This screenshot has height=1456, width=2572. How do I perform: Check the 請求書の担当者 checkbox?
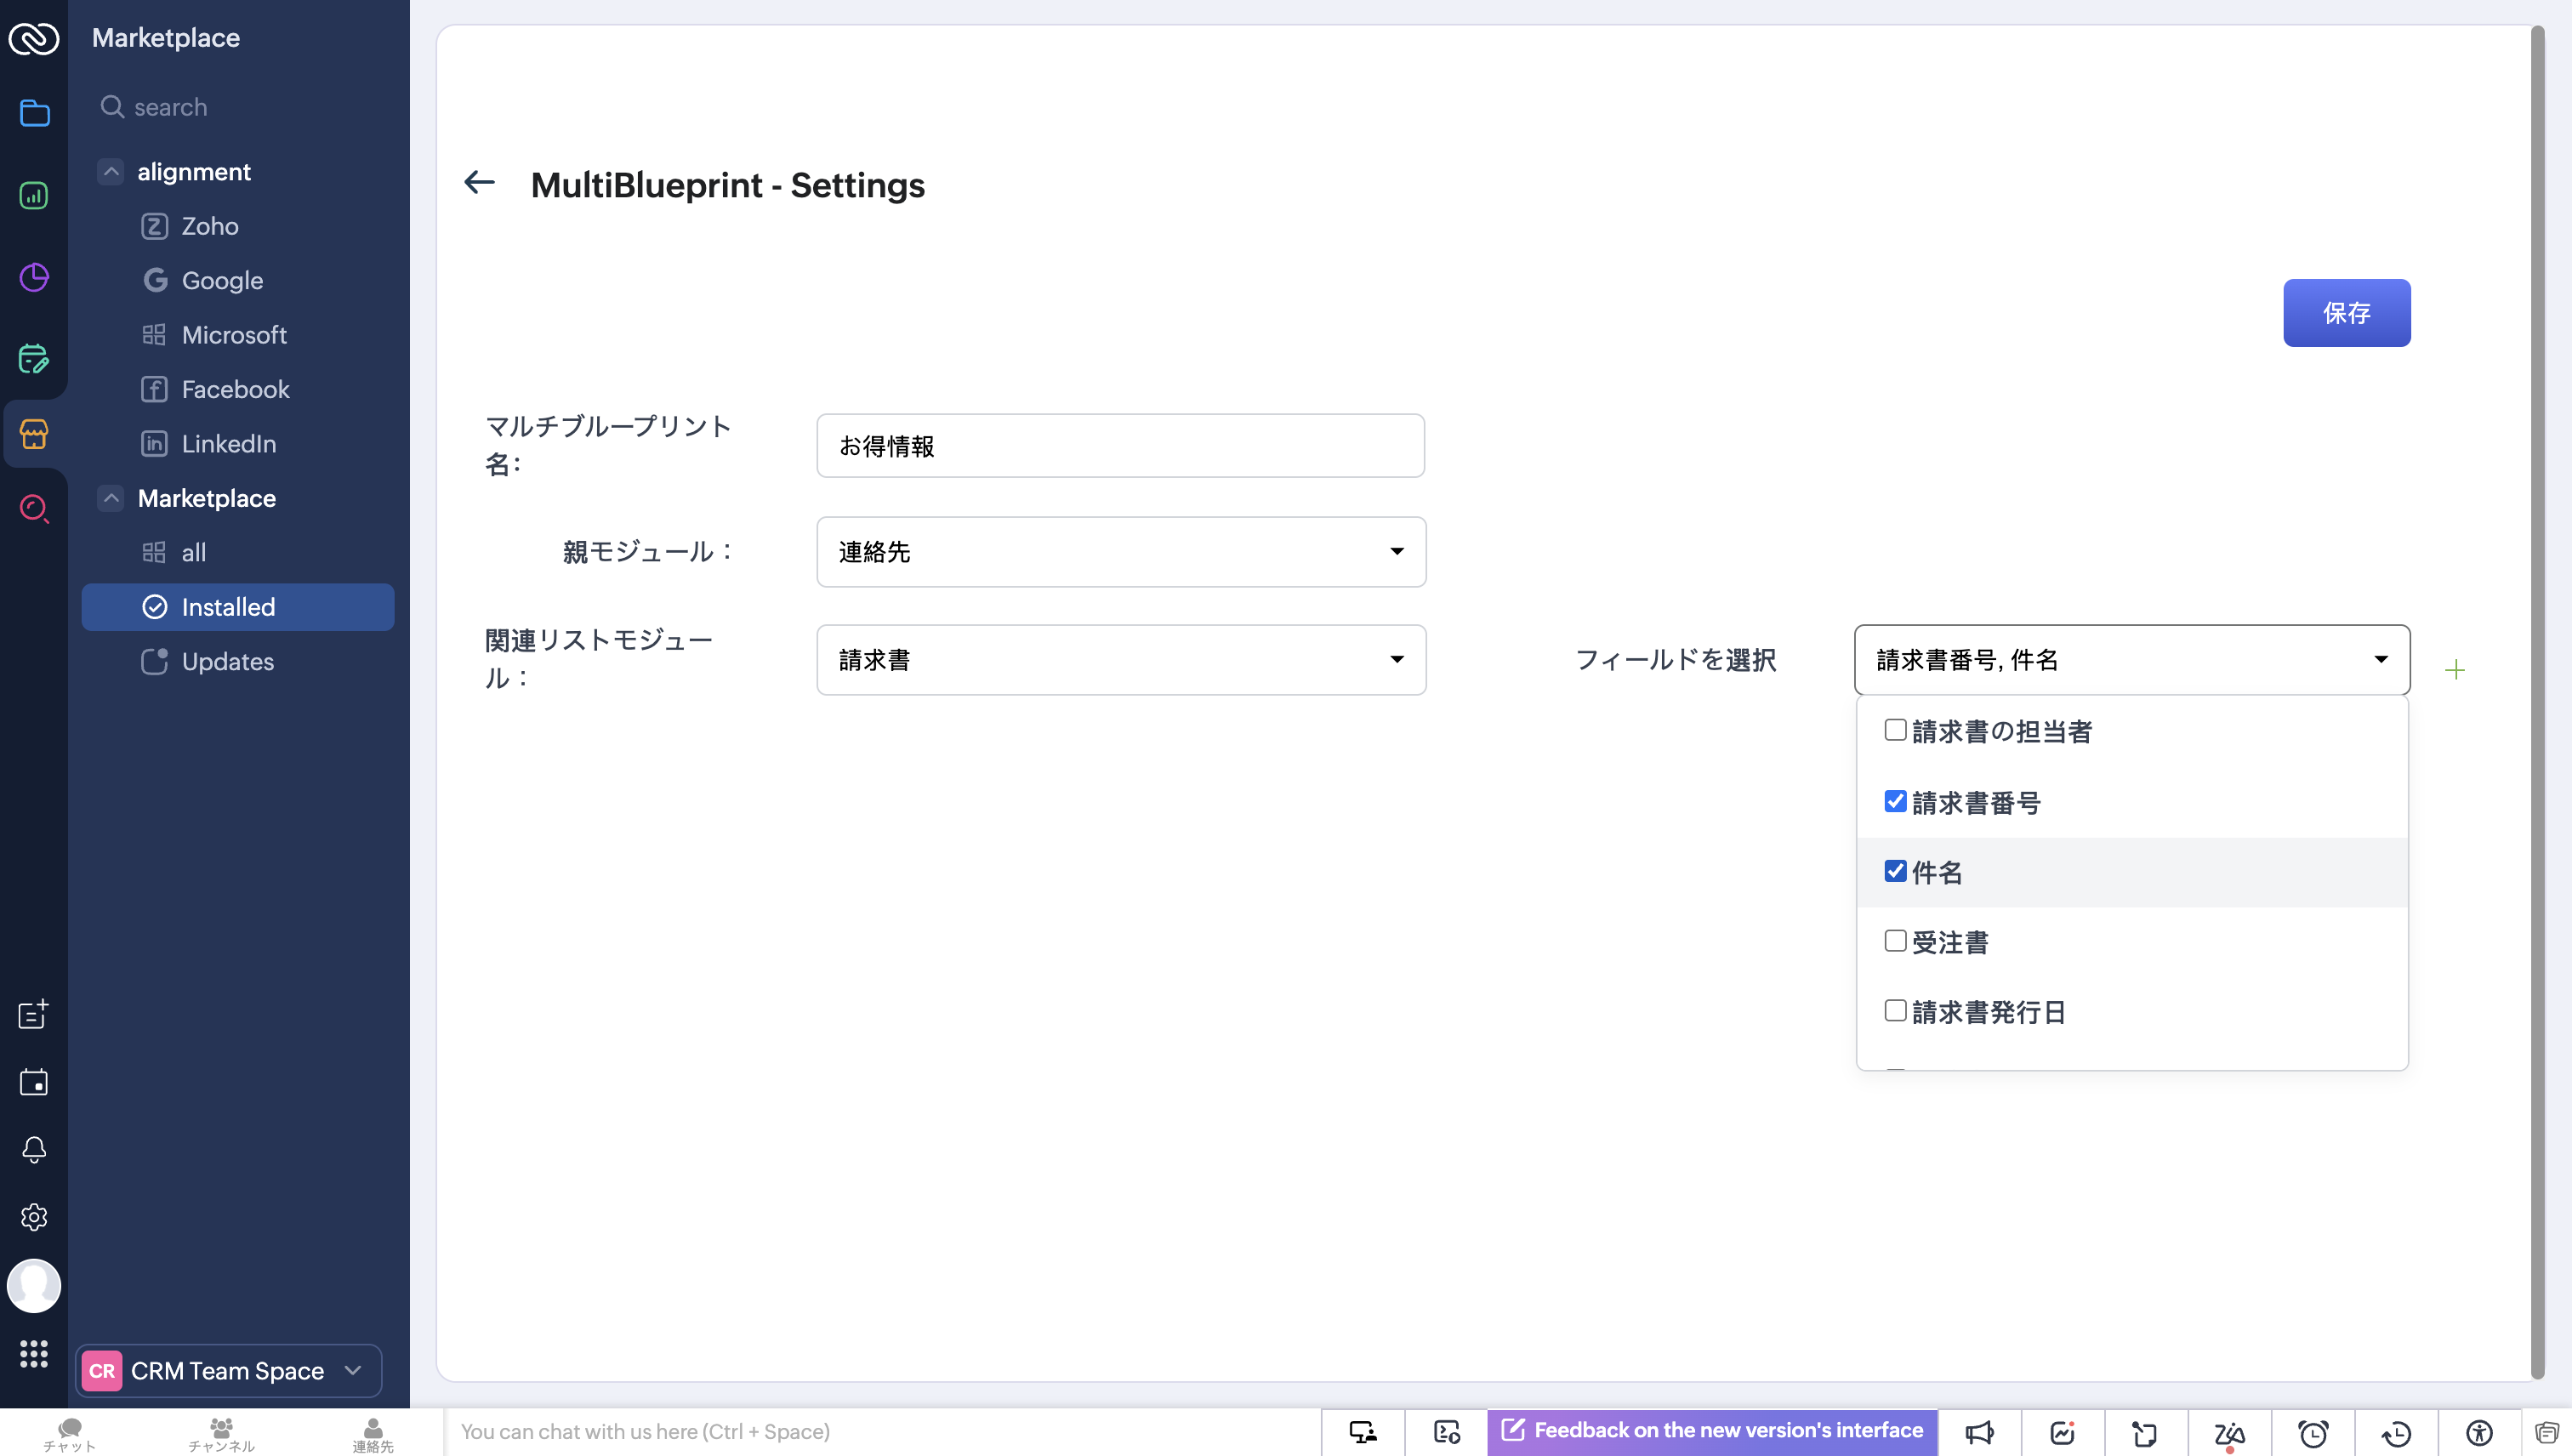[x=1894, y=730]
